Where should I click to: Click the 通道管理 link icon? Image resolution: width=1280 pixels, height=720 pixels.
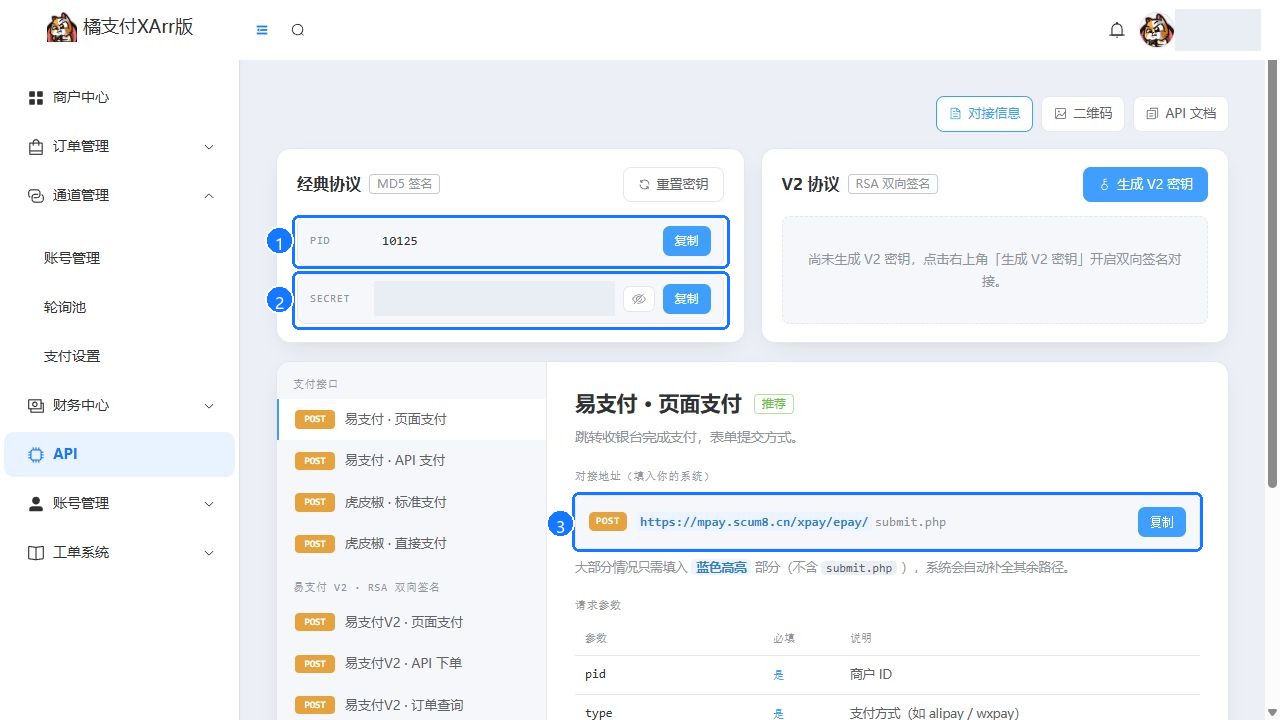click(36, 196)
